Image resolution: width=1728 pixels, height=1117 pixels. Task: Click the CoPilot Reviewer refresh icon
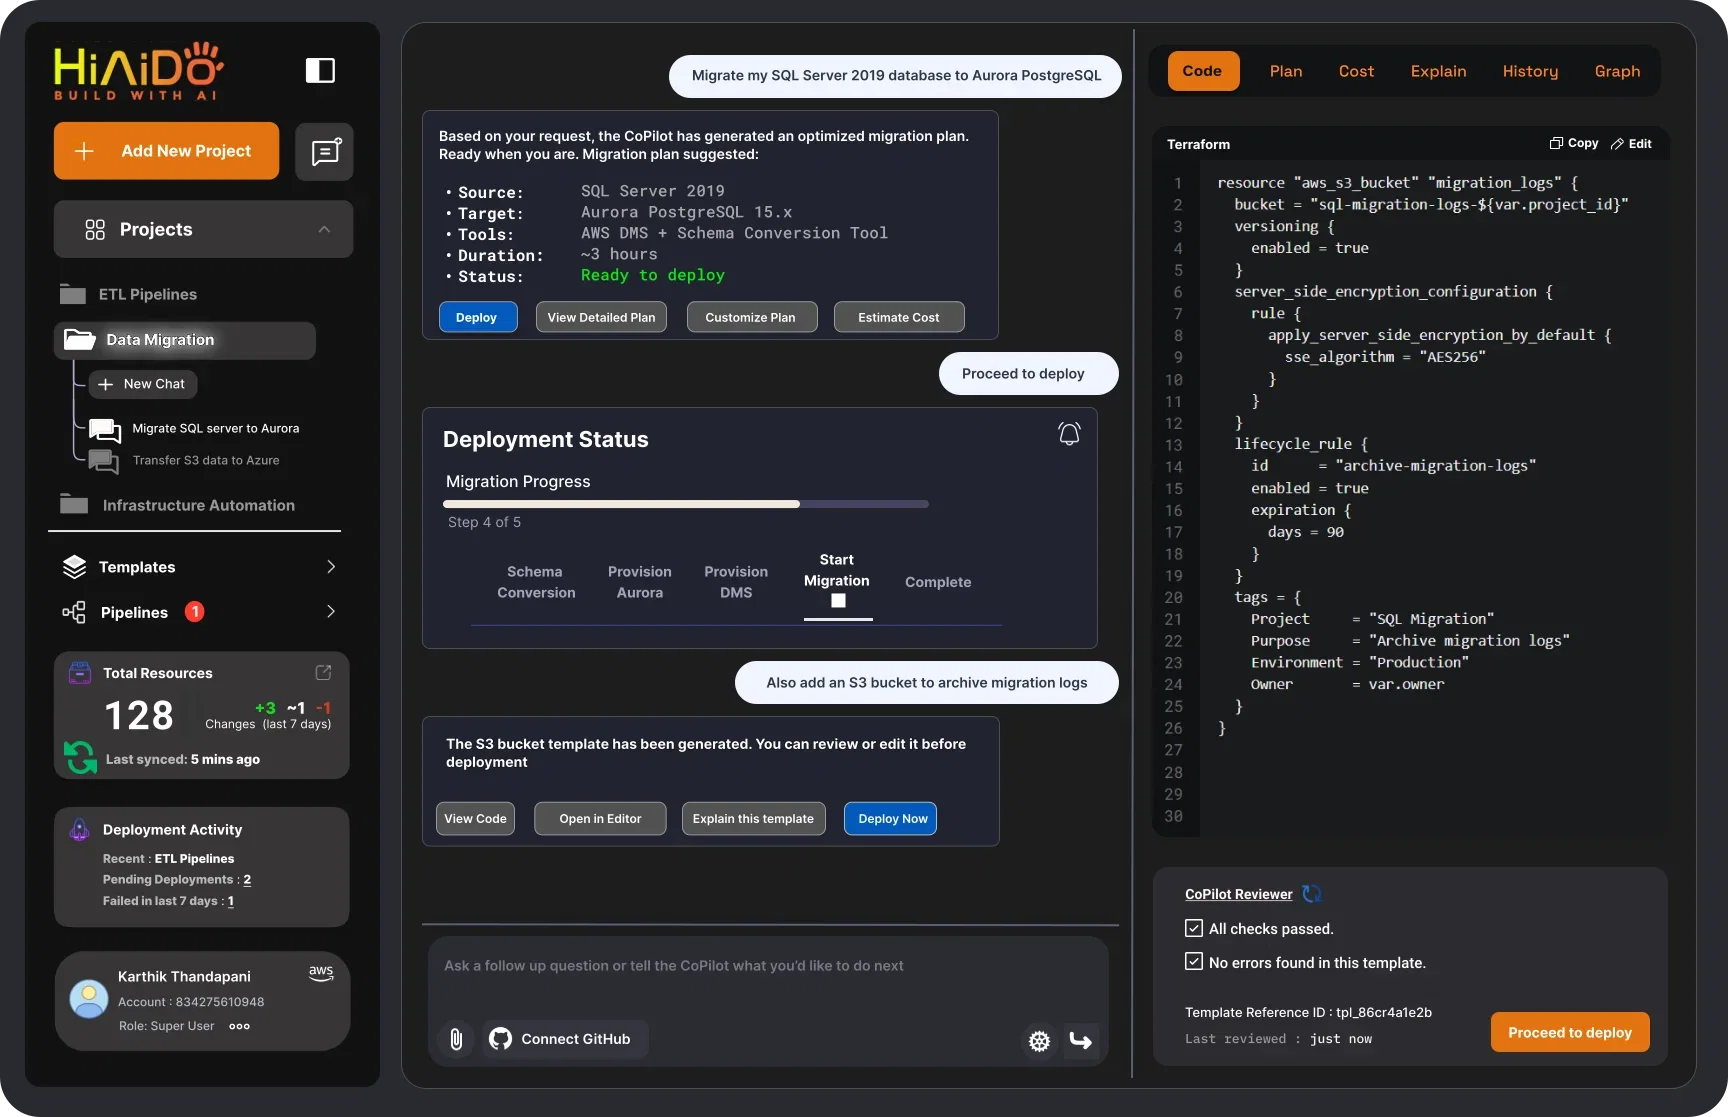click(x=1312, y=894)
